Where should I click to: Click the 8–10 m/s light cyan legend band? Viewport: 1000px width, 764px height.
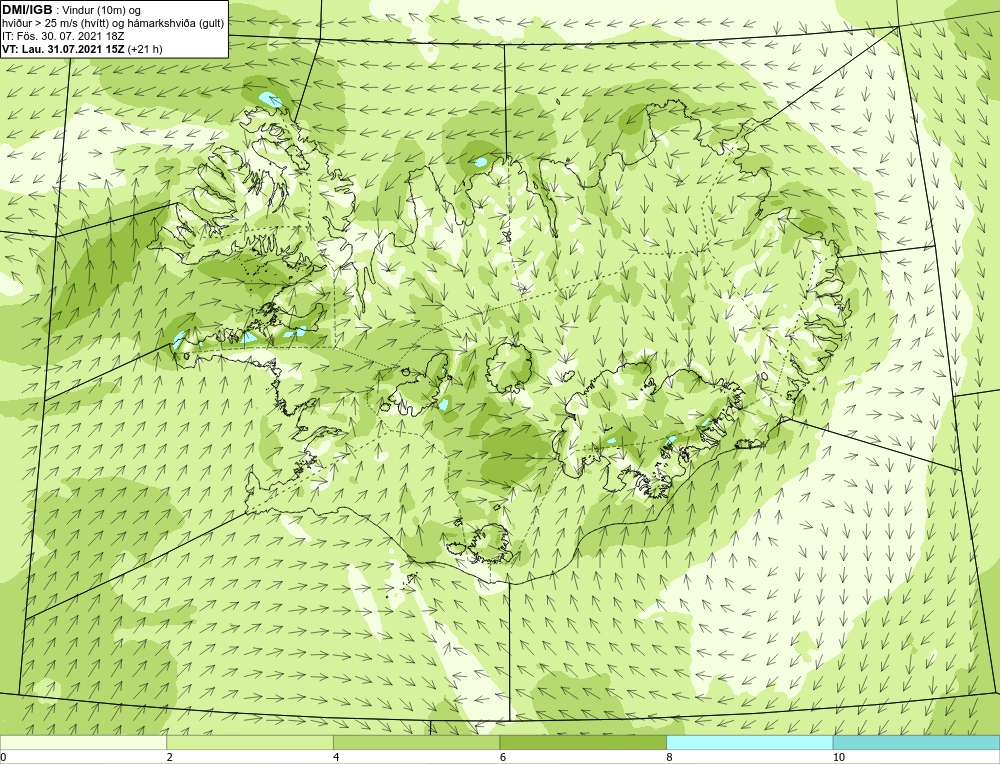(x=749, y=742)
